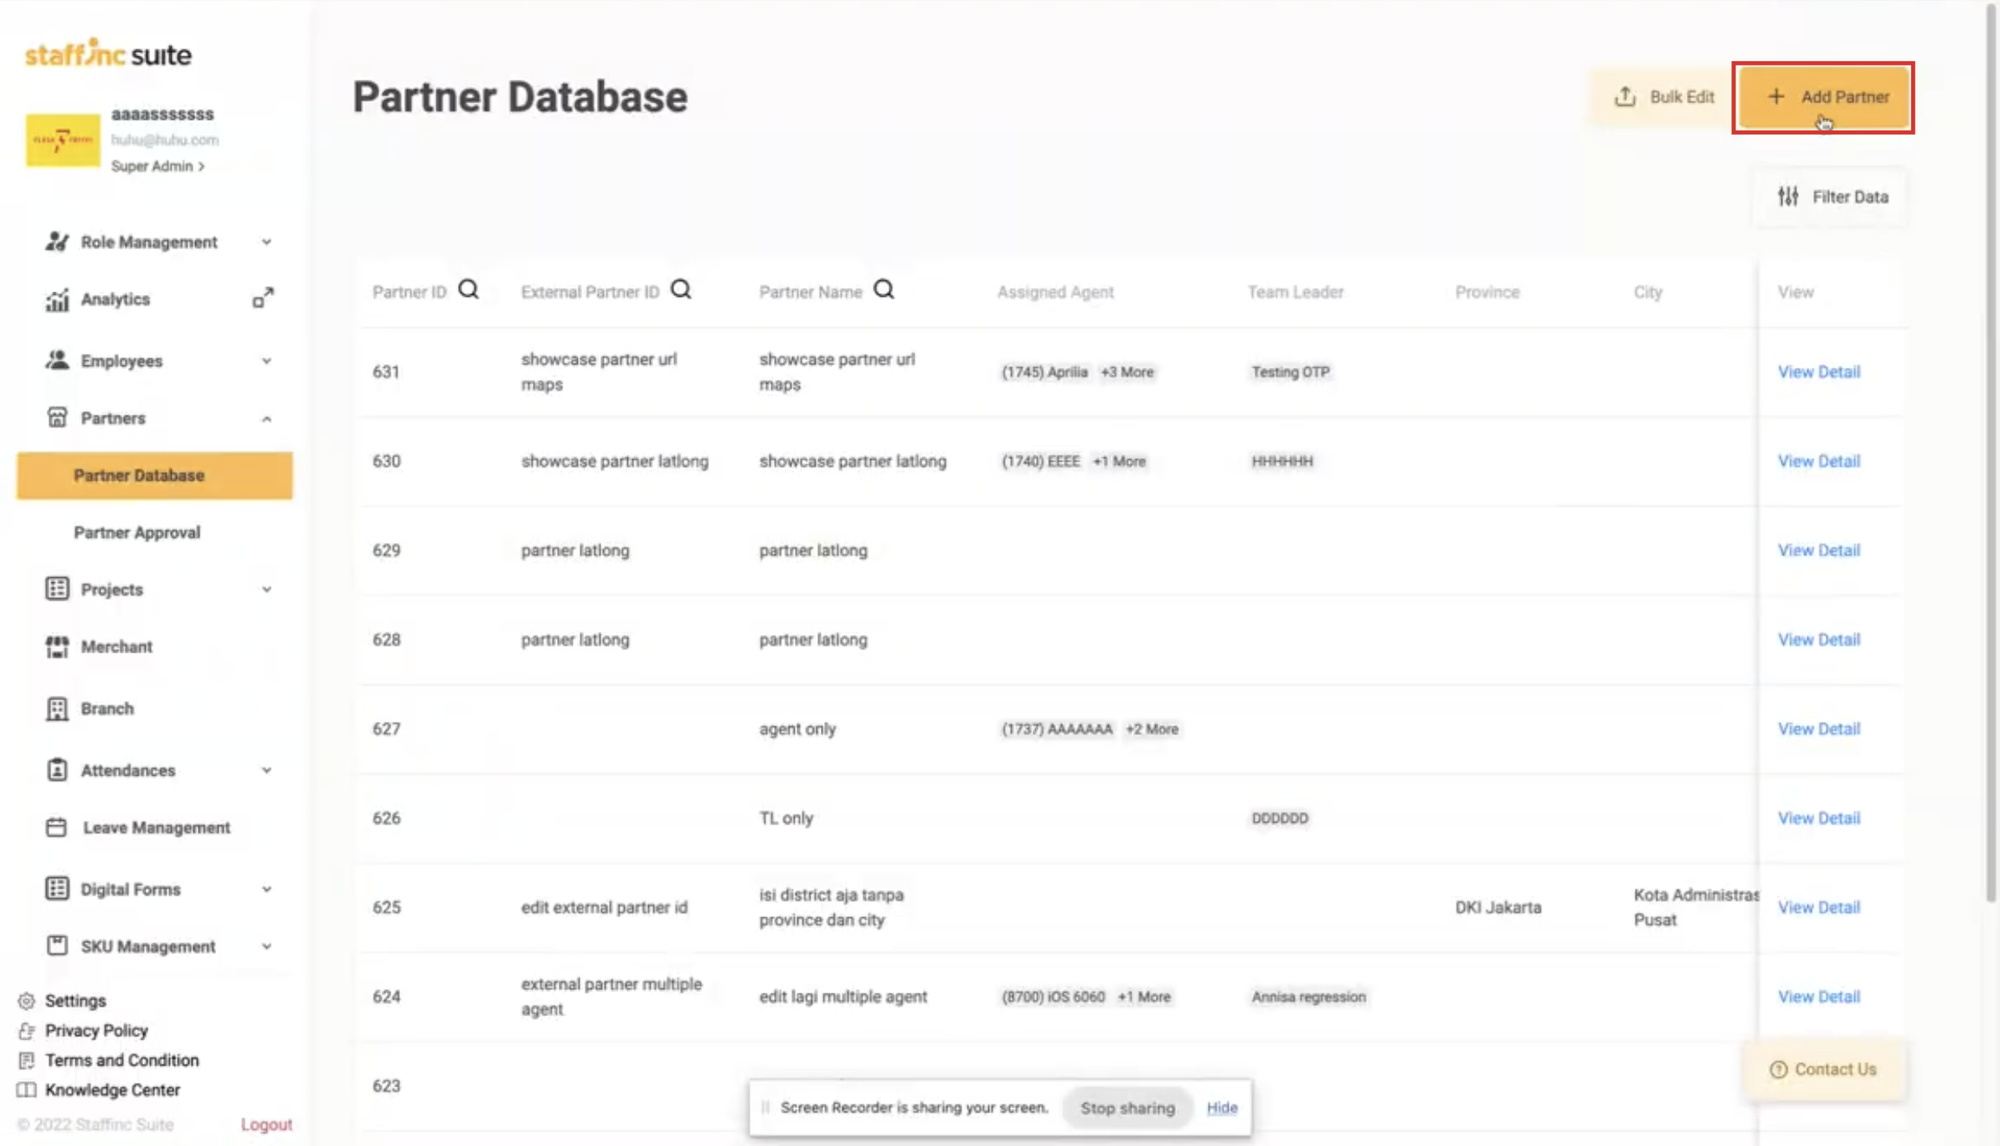This screenshot has height=1146, width=2000.
Task: Open Analytics external link icon
Action: tap(263, 298)
